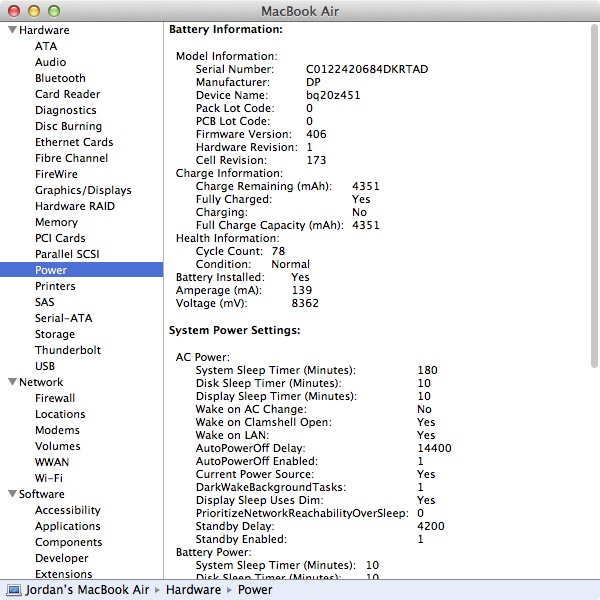Select Ethernet Cards entry

point(74,142)
